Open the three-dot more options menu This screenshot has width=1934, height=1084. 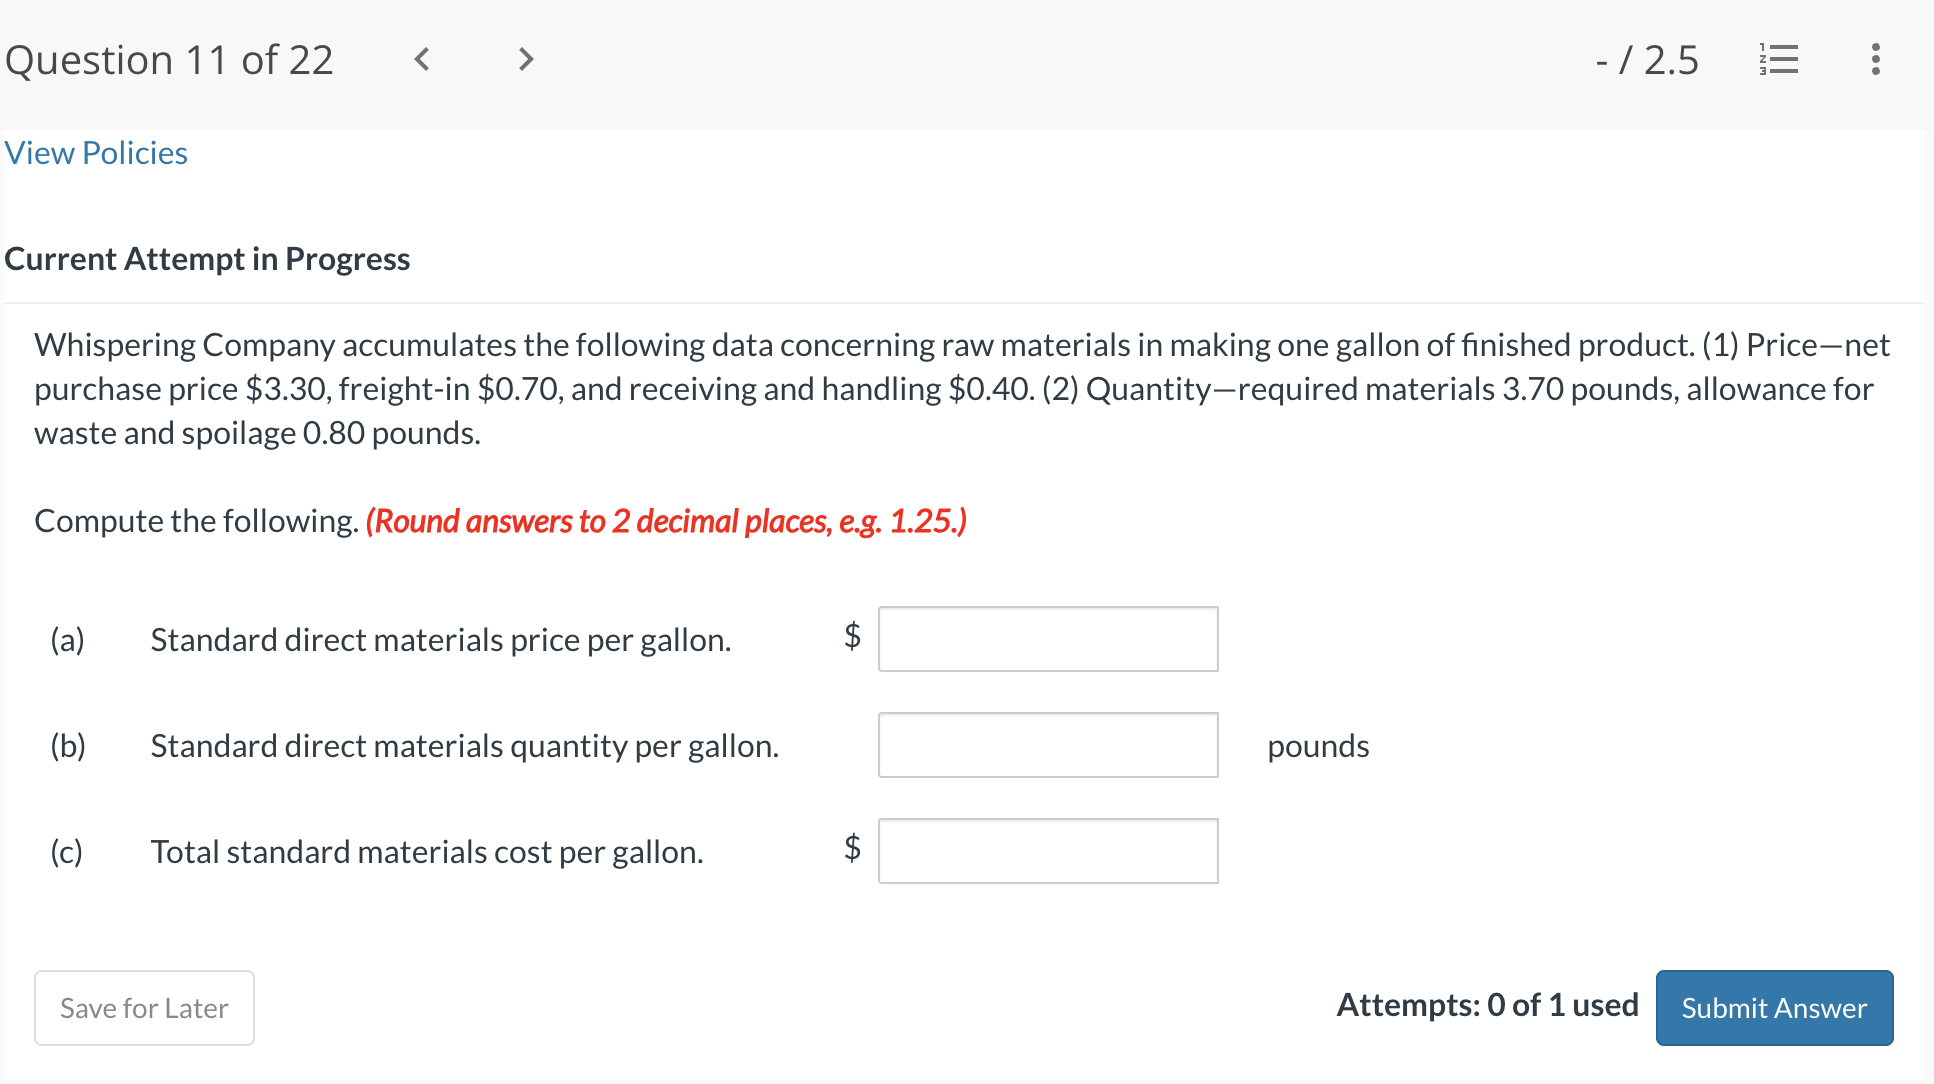click(1875, 60)
